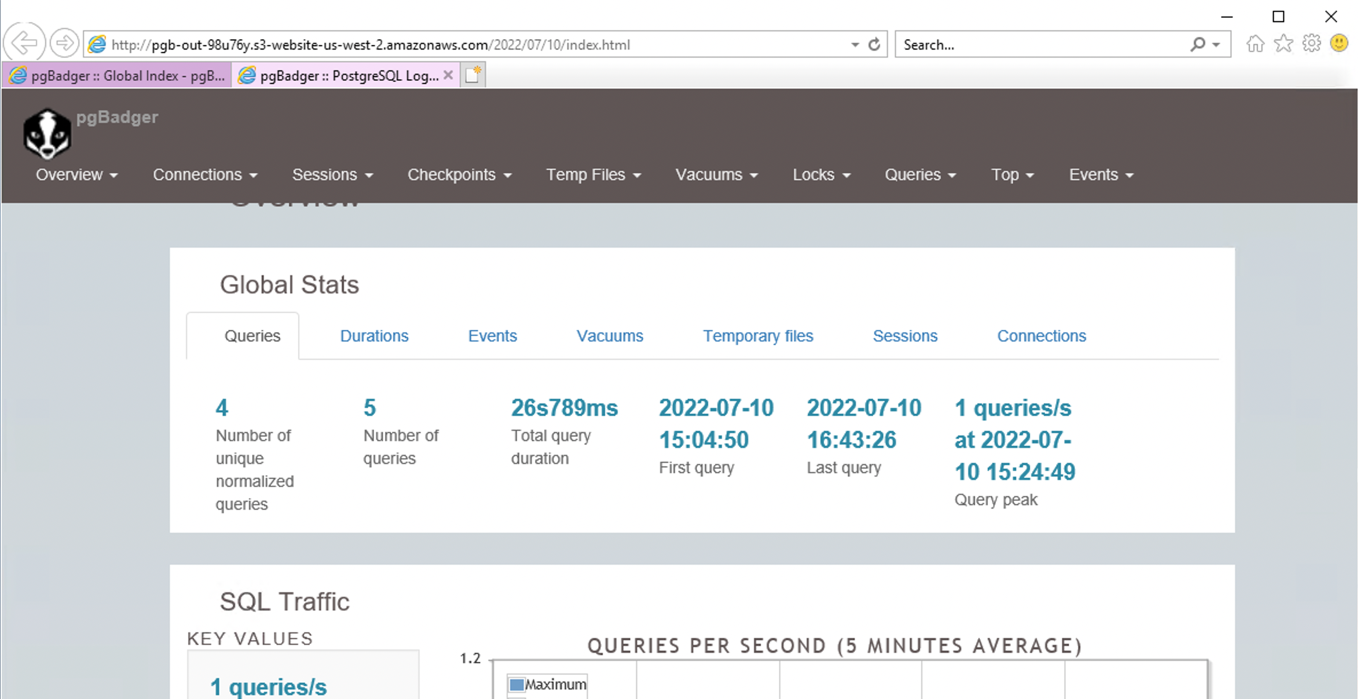Click inside the Search input box

point(1040,45)
